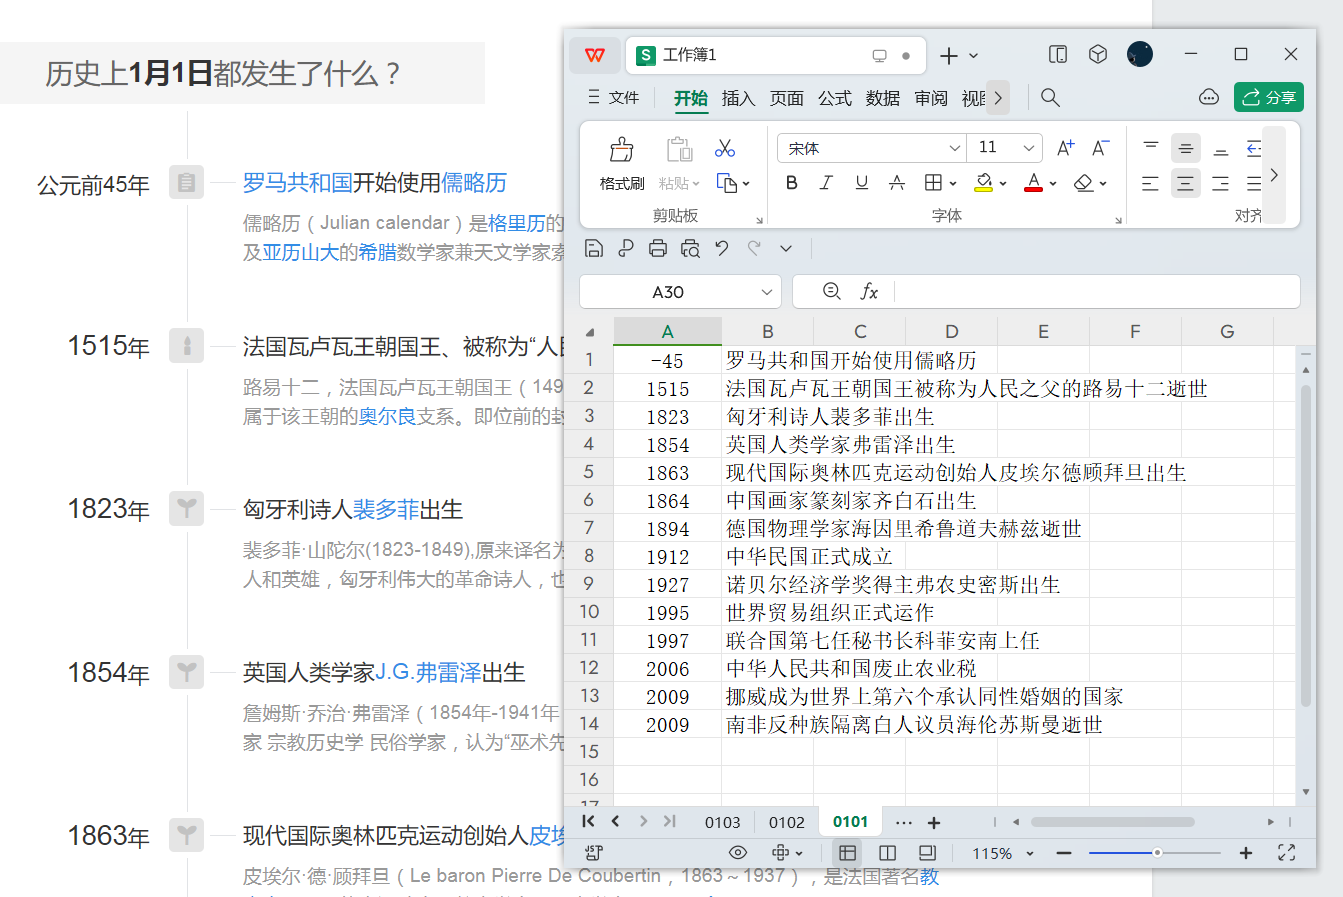This screenshot has height=897, width=1343.
Task: Click the zoom out minus icon
Action: [x=1064, y=853]
